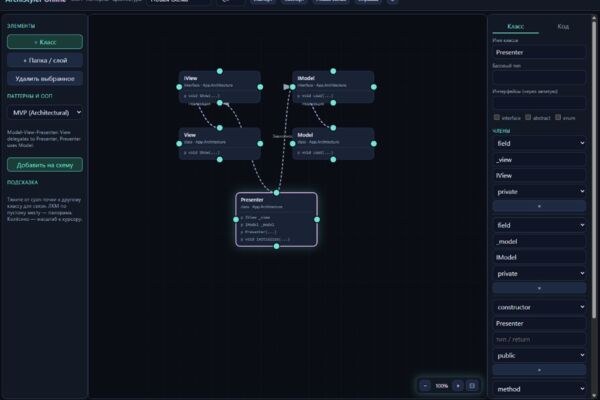Image resolution: width=600 pixels, height=400 pixels.
Task: Tick the enum checkbox
Action: [x=558, y=117]
